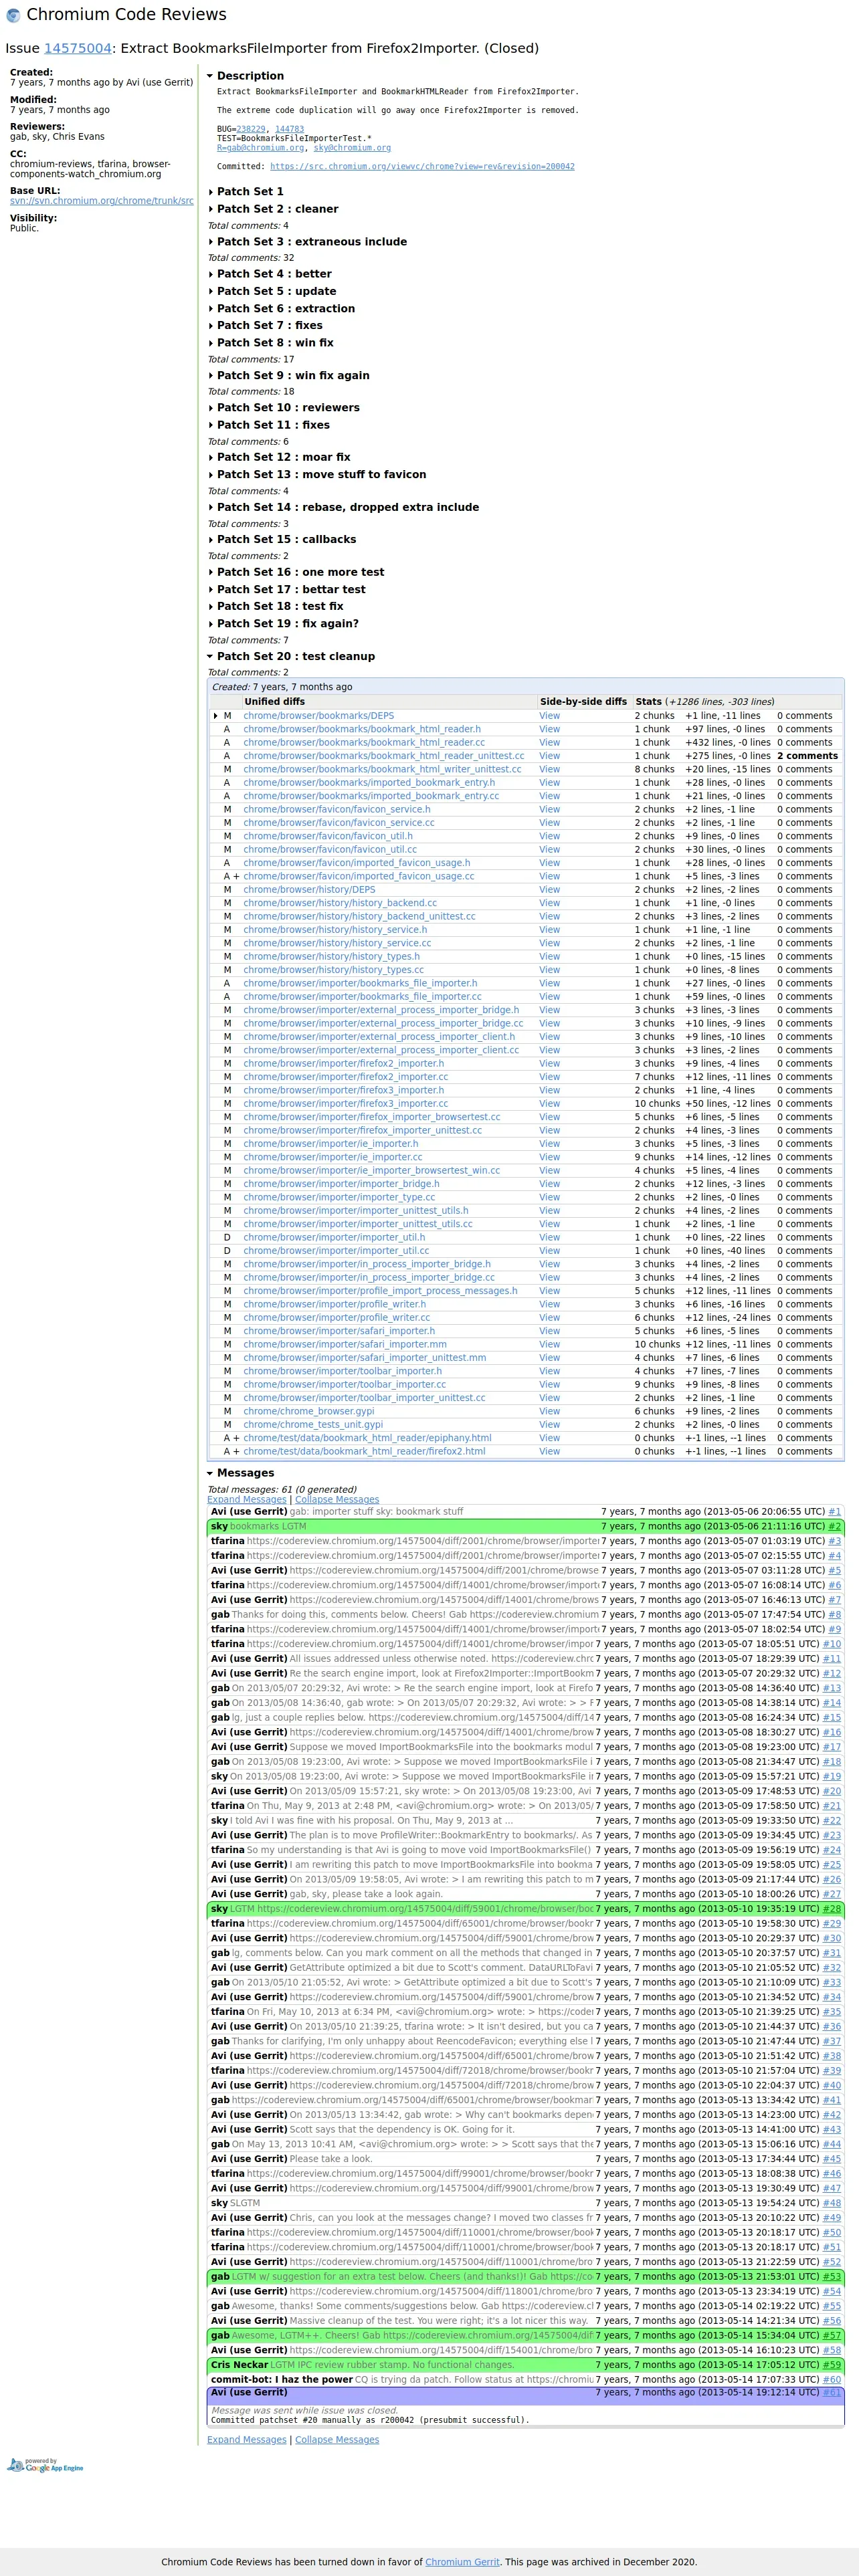Open BUG 144783 link

coord(289,129)
